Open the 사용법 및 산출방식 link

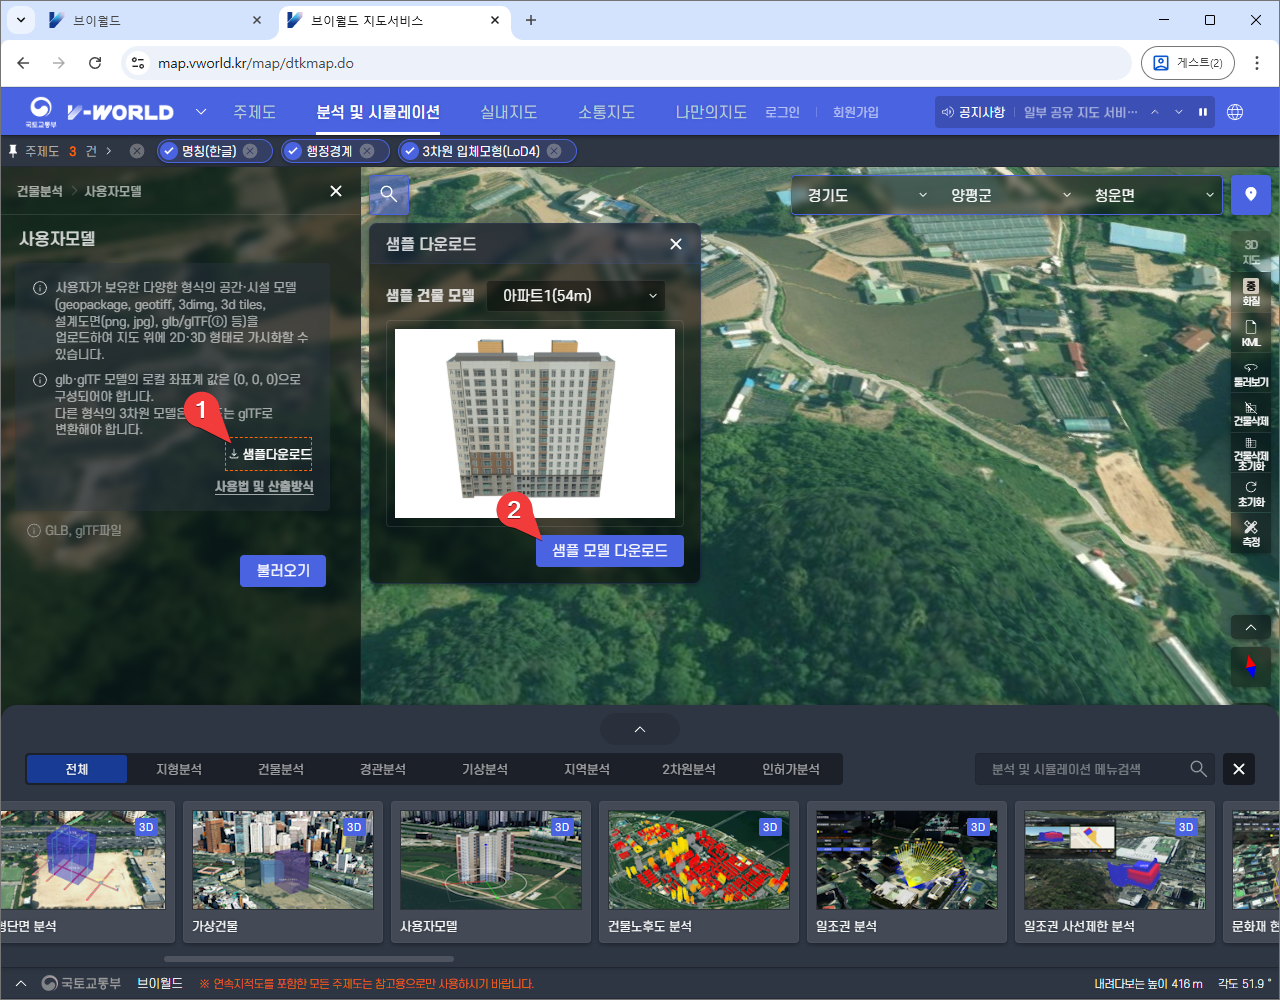pos(264,486)
